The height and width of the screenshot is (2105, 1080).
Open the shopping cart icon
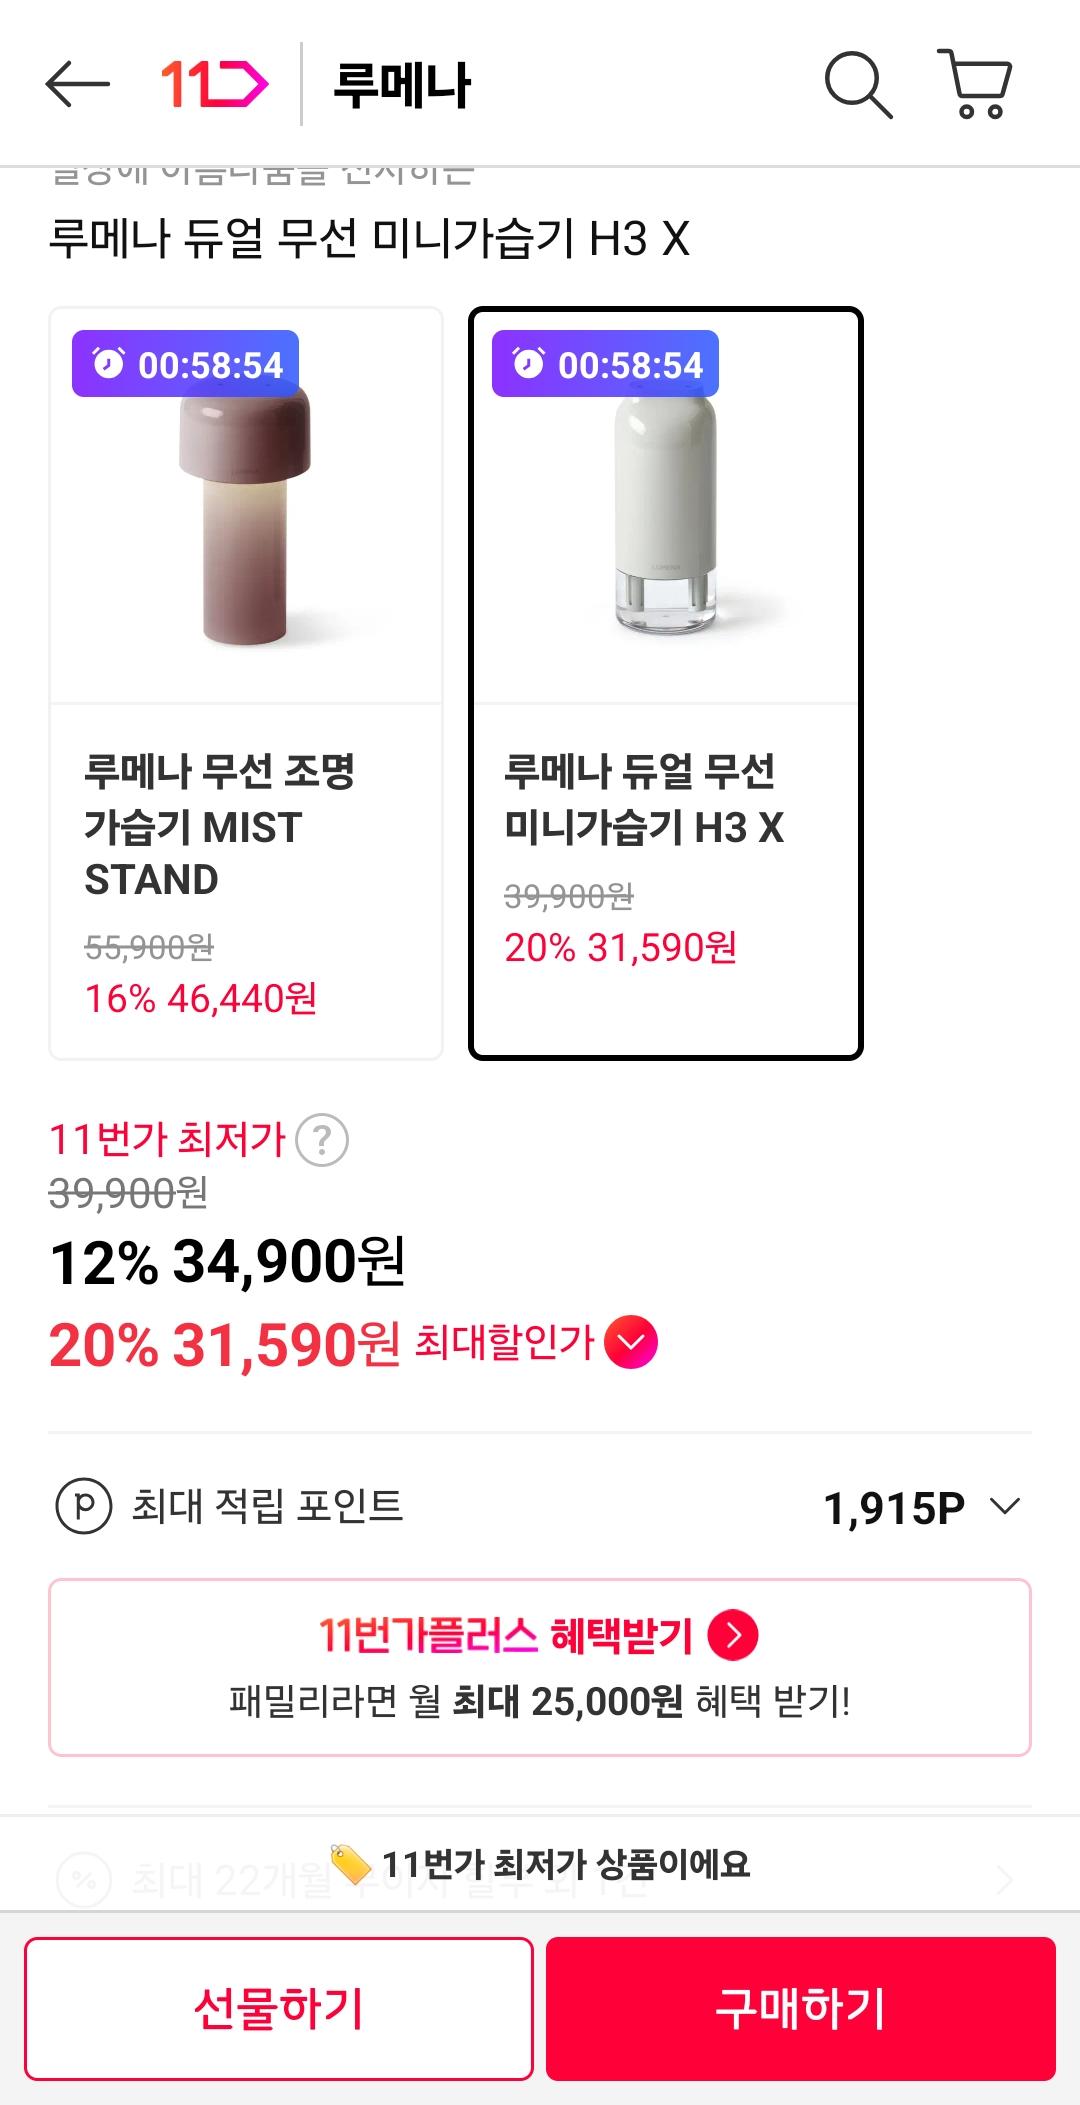[x=975, y=84]
